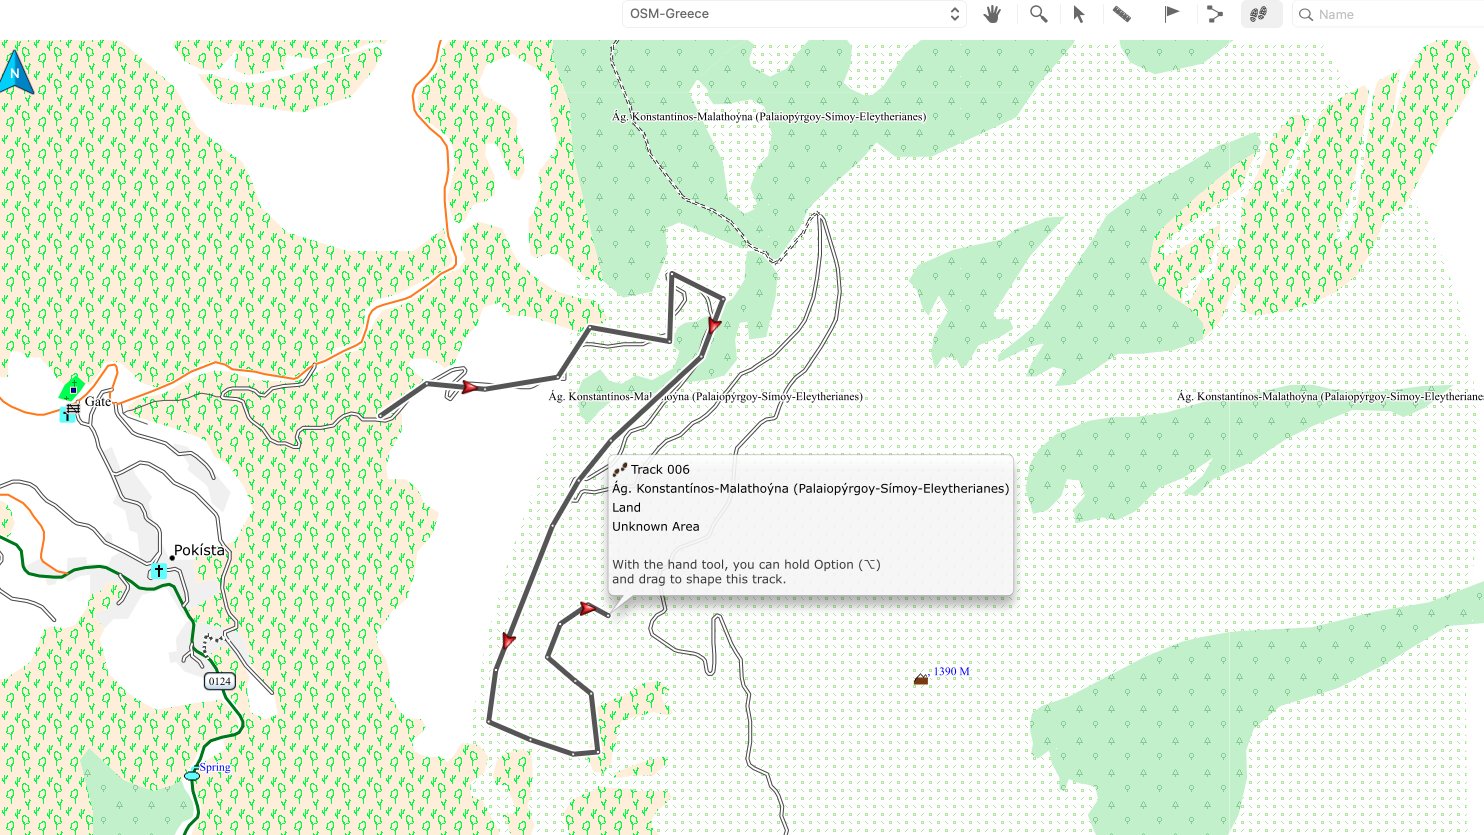Click the Track 006 tooltip title

coord(660,469)
